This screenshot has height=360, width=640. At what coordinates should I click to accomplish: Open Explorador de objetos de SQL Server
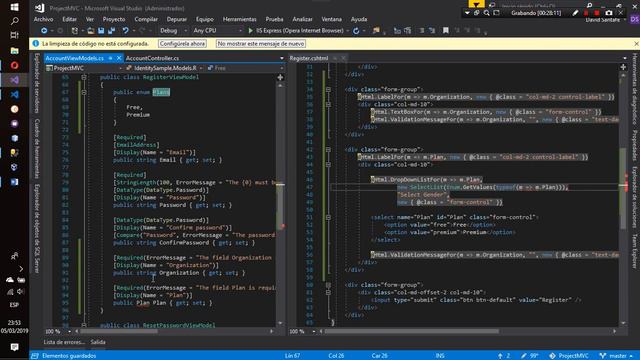point(37,228)
